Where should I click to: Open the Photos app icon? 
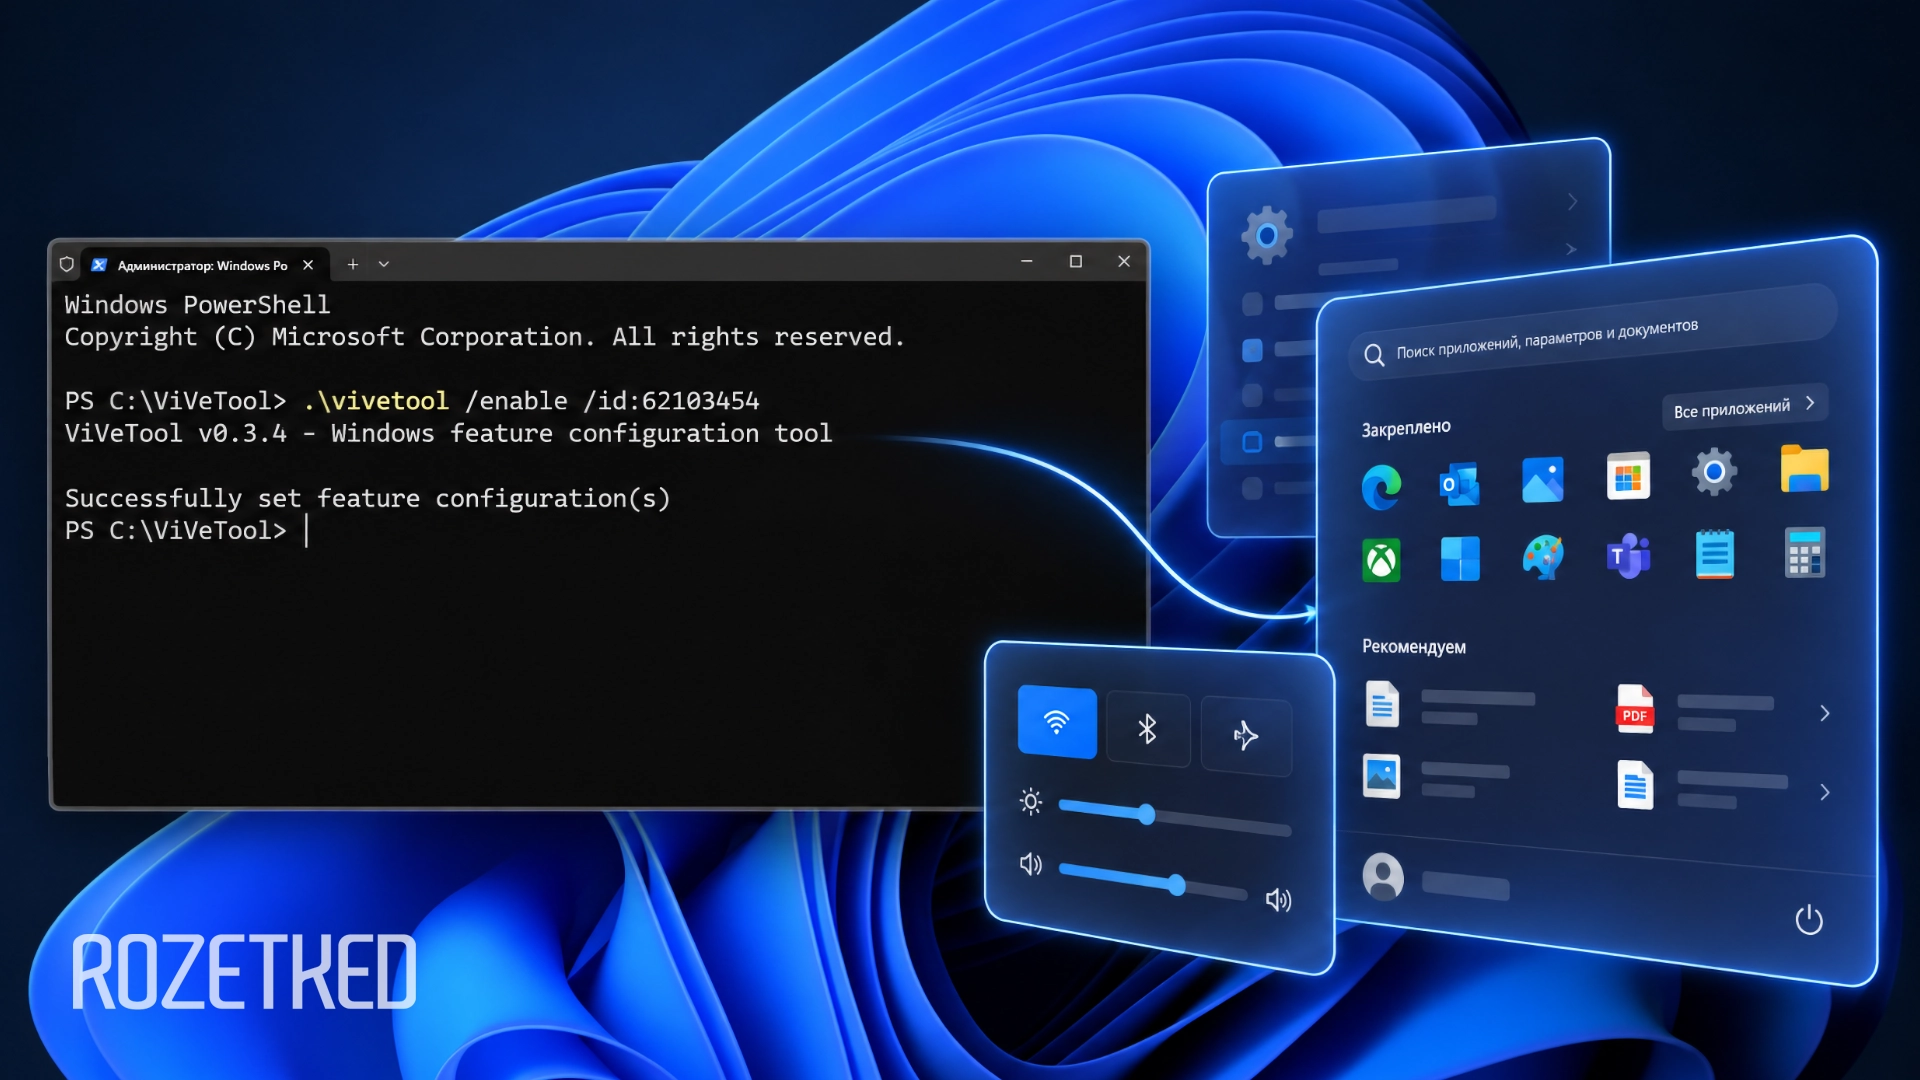coord(1542,480)
